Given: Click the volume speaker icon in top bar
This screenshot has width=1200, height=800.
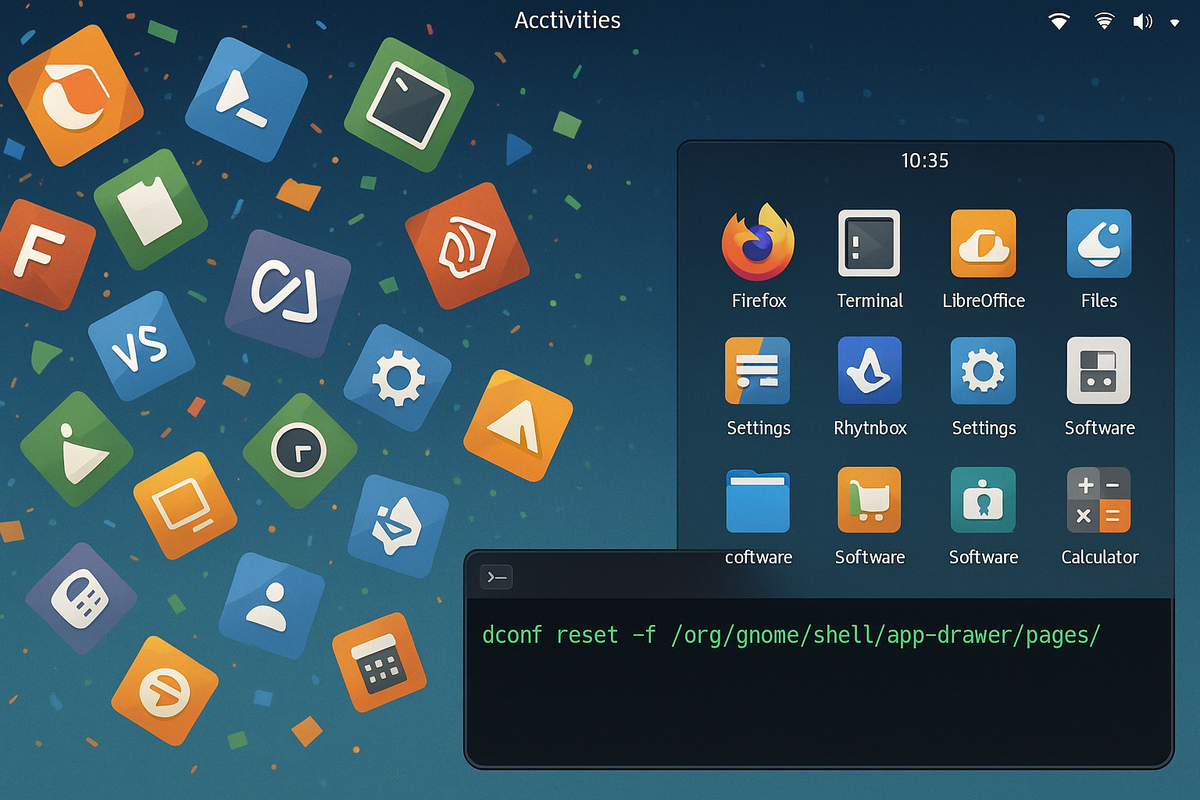Looking at the screenshot, I should pyautogui.click(x=1142, y=21).
